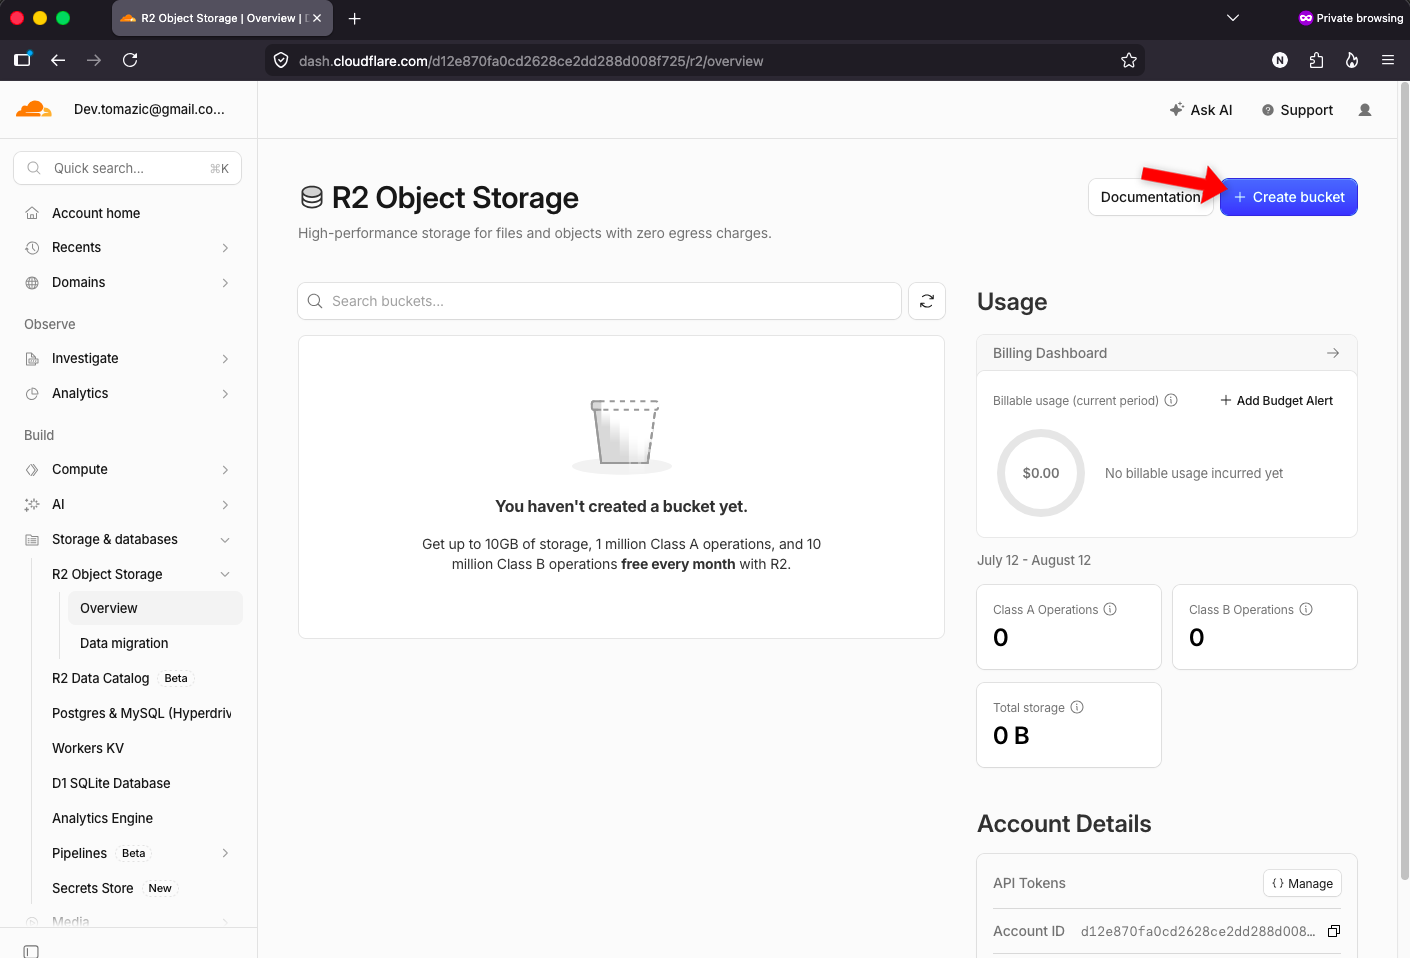This screenshot has height=958, width=1410.
Task: Select the Overview sidebar item
Action: [x=155, y=608]
